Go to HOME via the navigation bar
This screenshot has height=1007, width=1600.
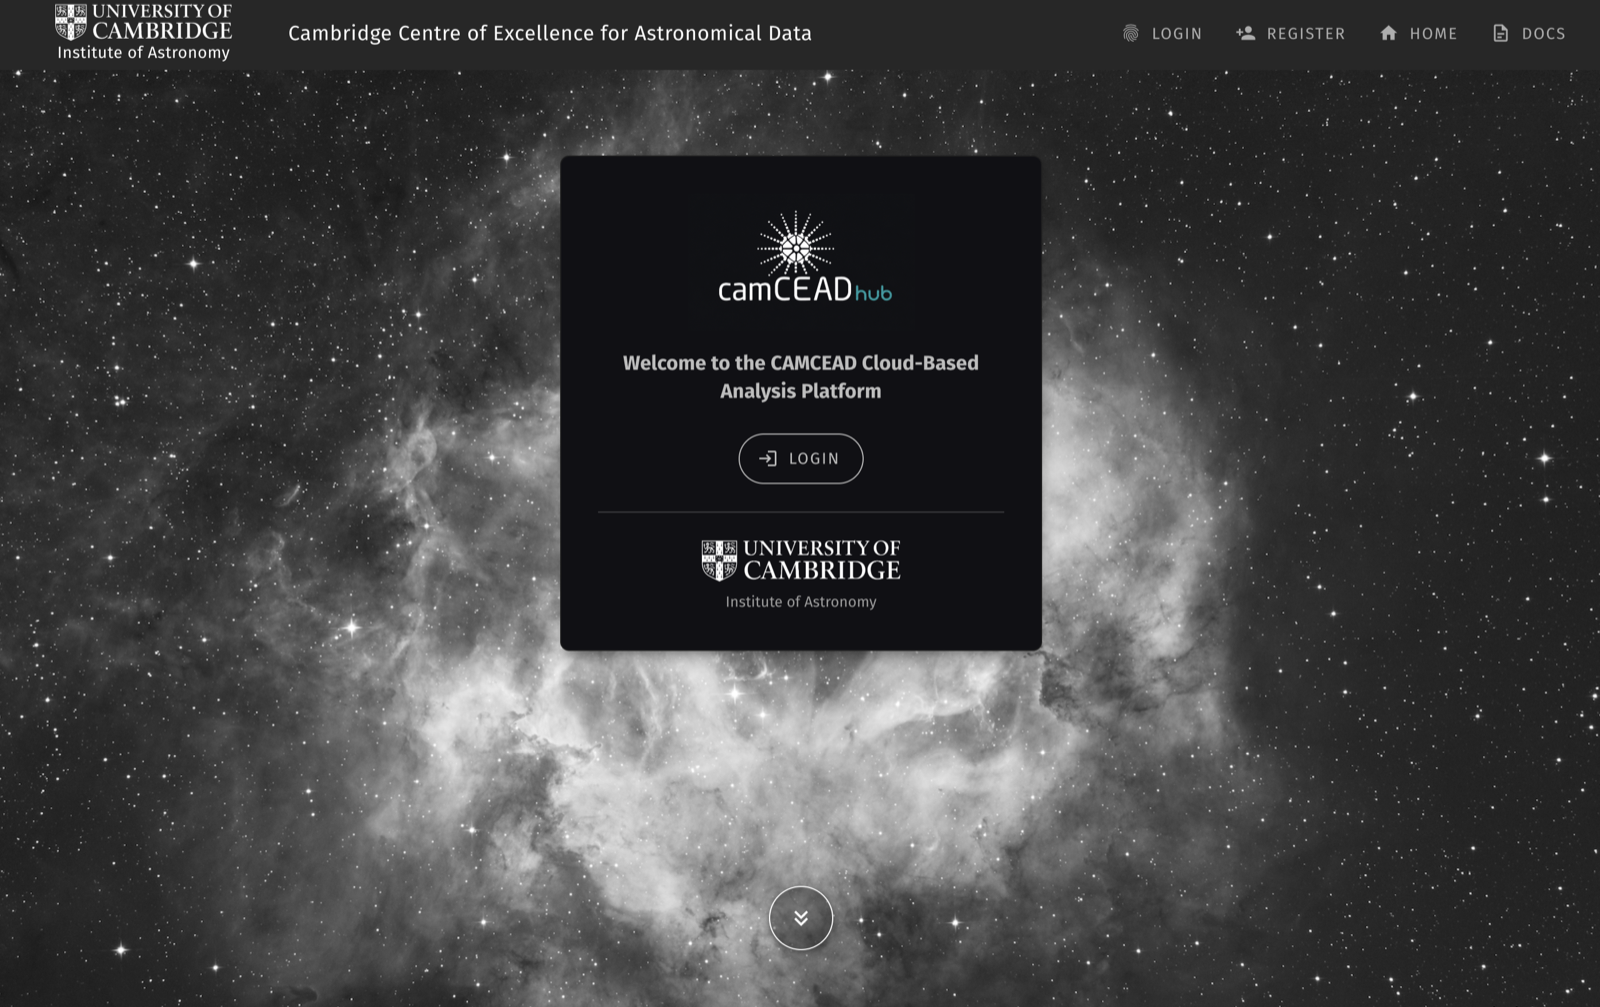point(1418,33)
